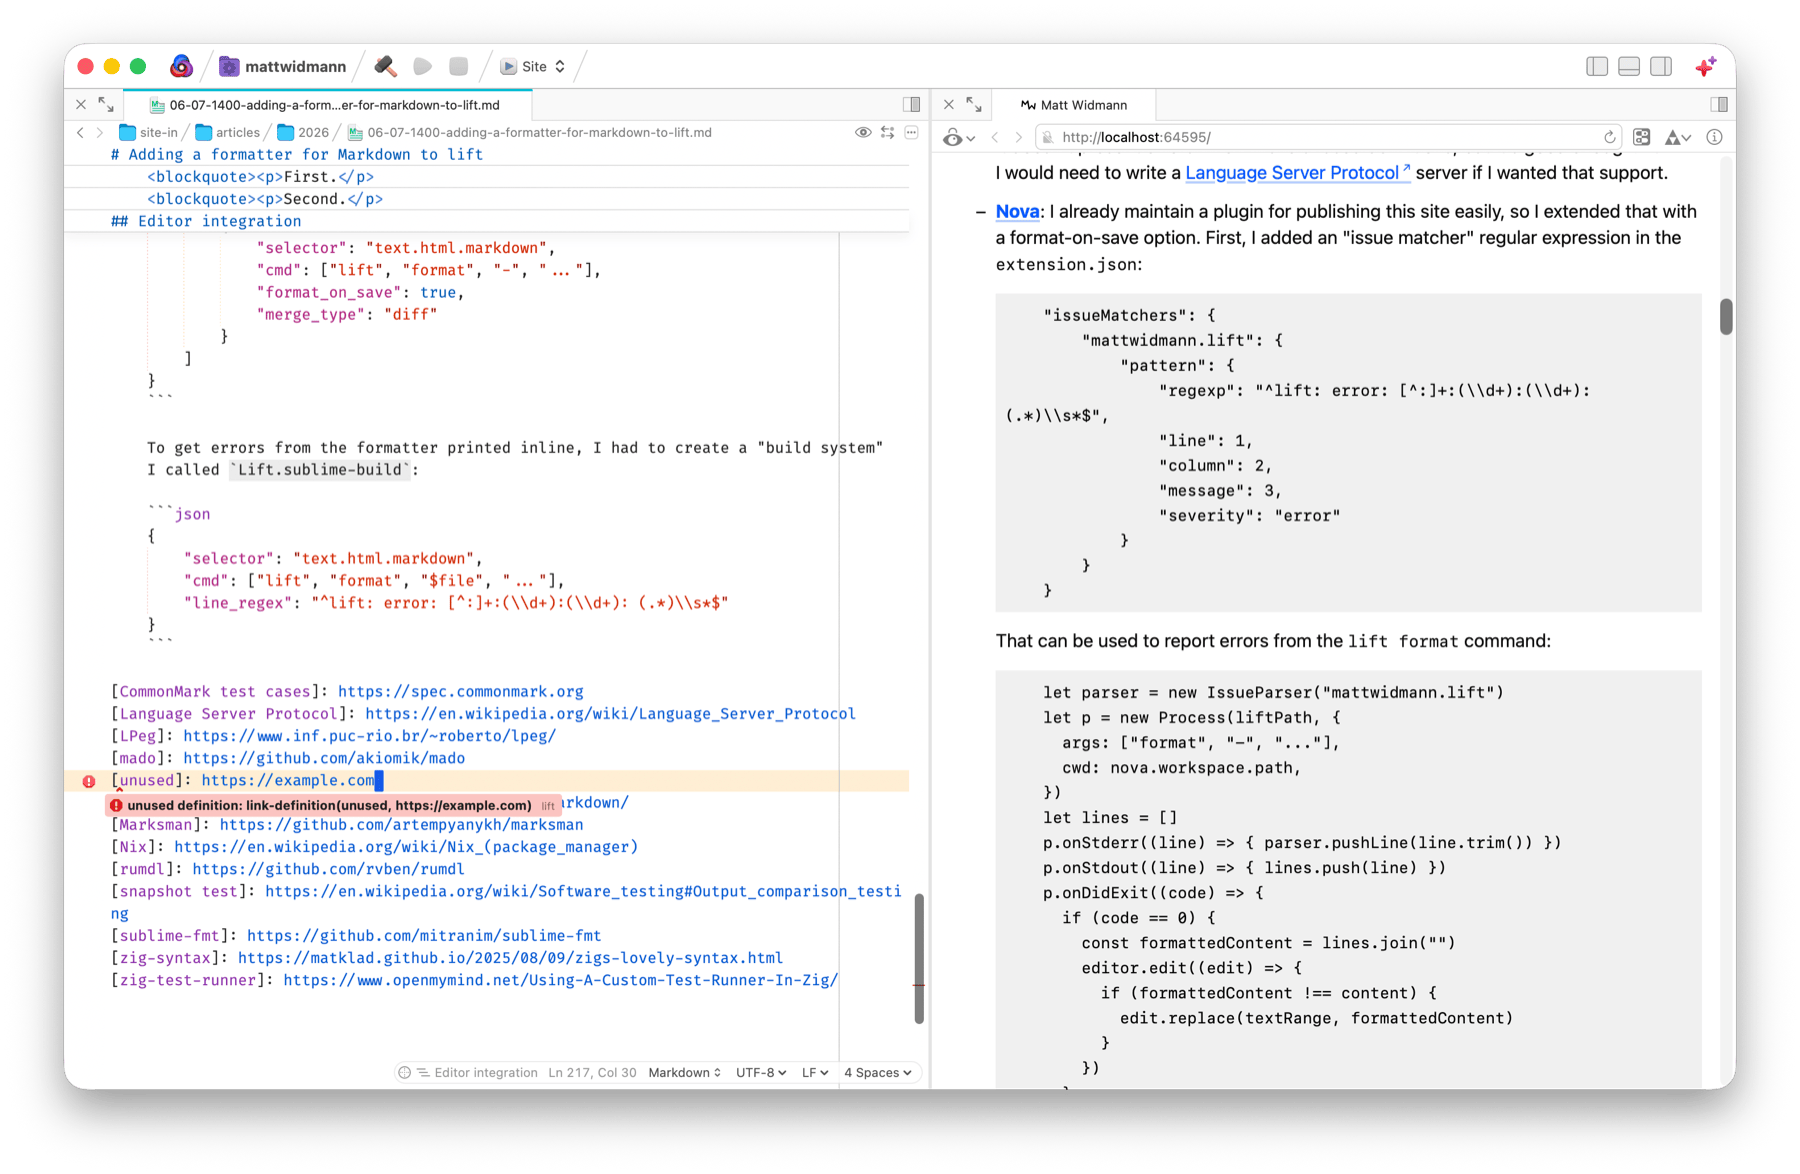Open the text size dropdown in preview
The width and height of the screenshot is (1800, 1174).
pyautogui.click(x=1677, y=138)
